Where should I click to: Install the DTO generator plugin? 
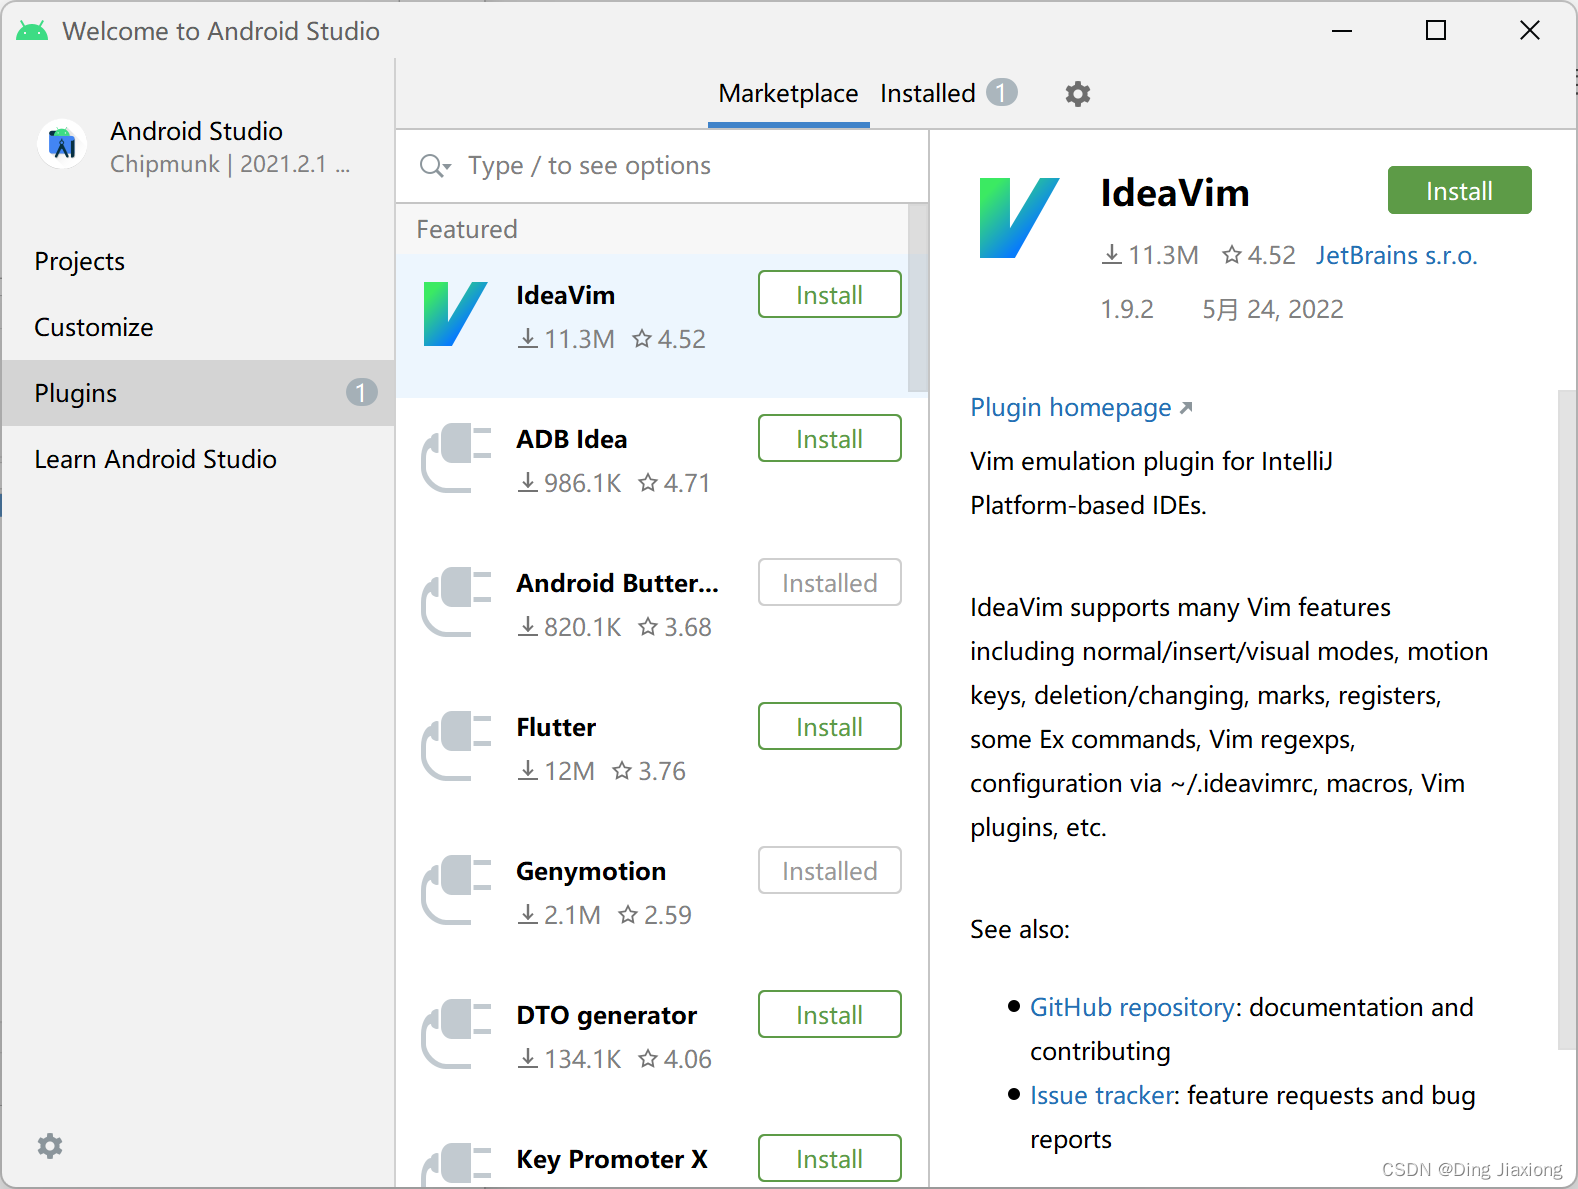(829, 1015)
